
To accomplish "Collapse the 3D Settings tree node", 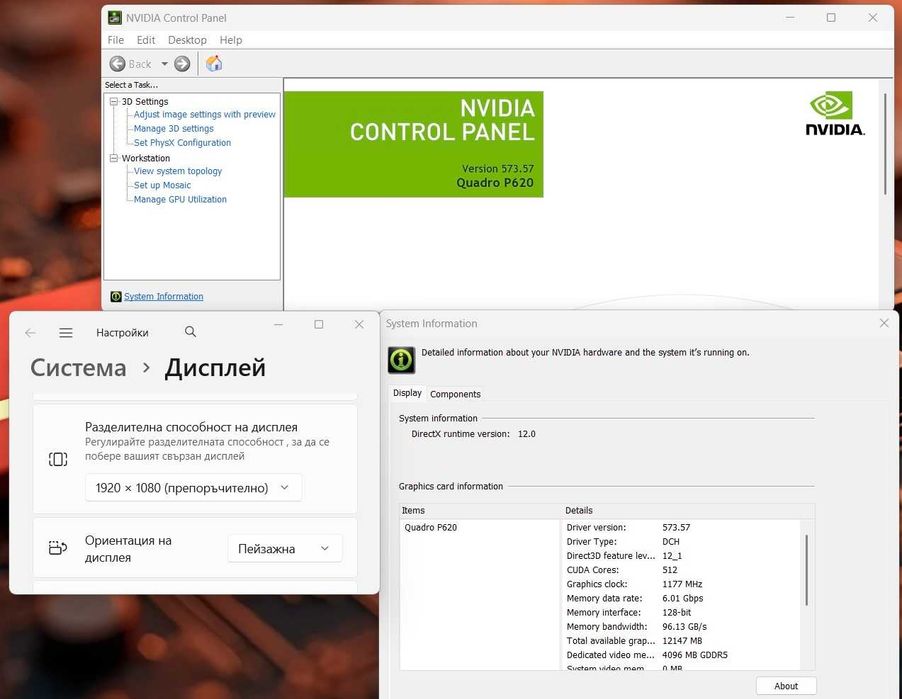I will coord(113,101).
